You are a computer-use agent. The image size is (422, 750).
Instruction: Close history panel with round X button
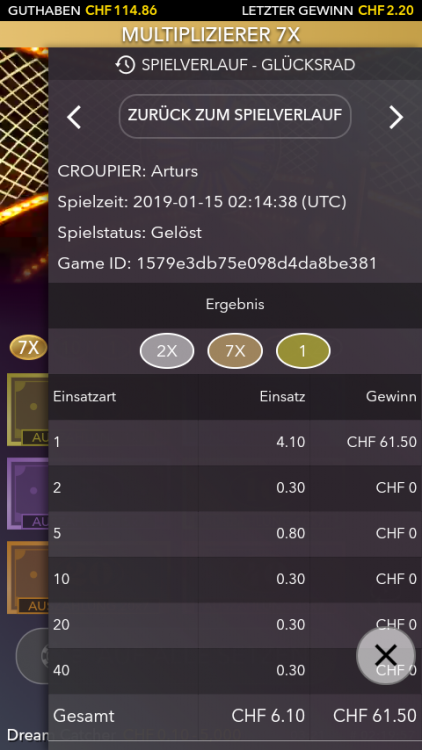coord(386,655)
